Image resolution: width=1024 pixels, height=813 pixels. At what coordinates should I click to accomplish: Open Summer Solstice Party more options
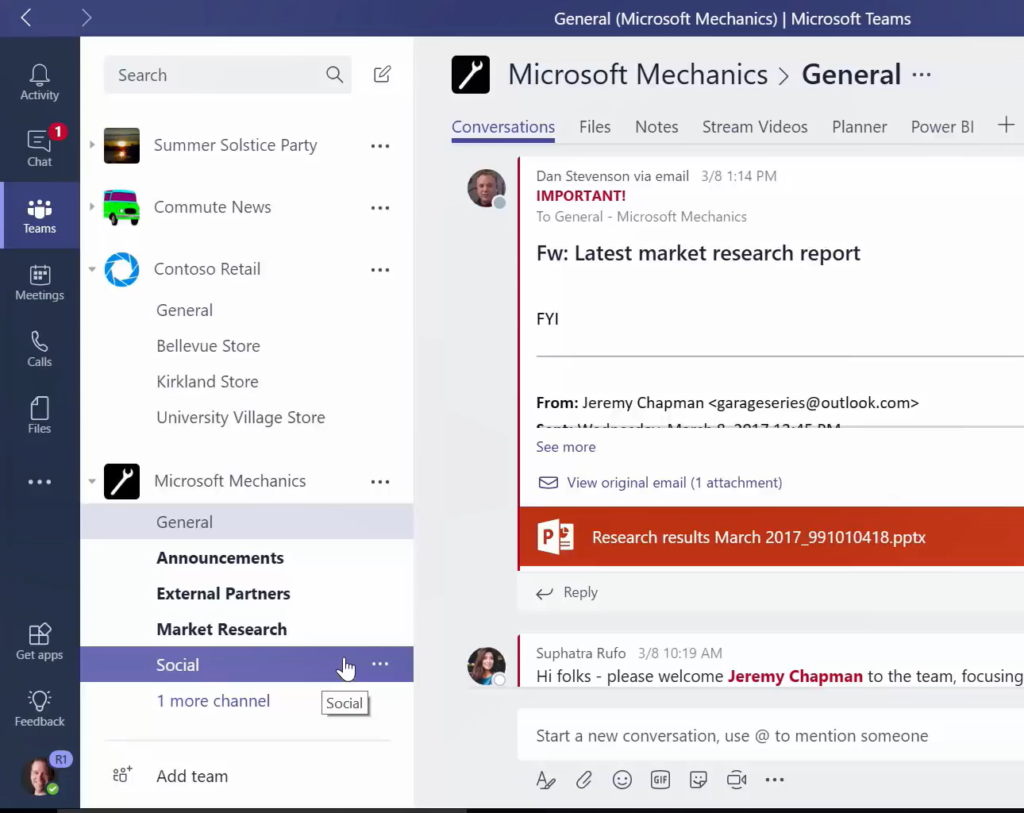tap(380, 146)
